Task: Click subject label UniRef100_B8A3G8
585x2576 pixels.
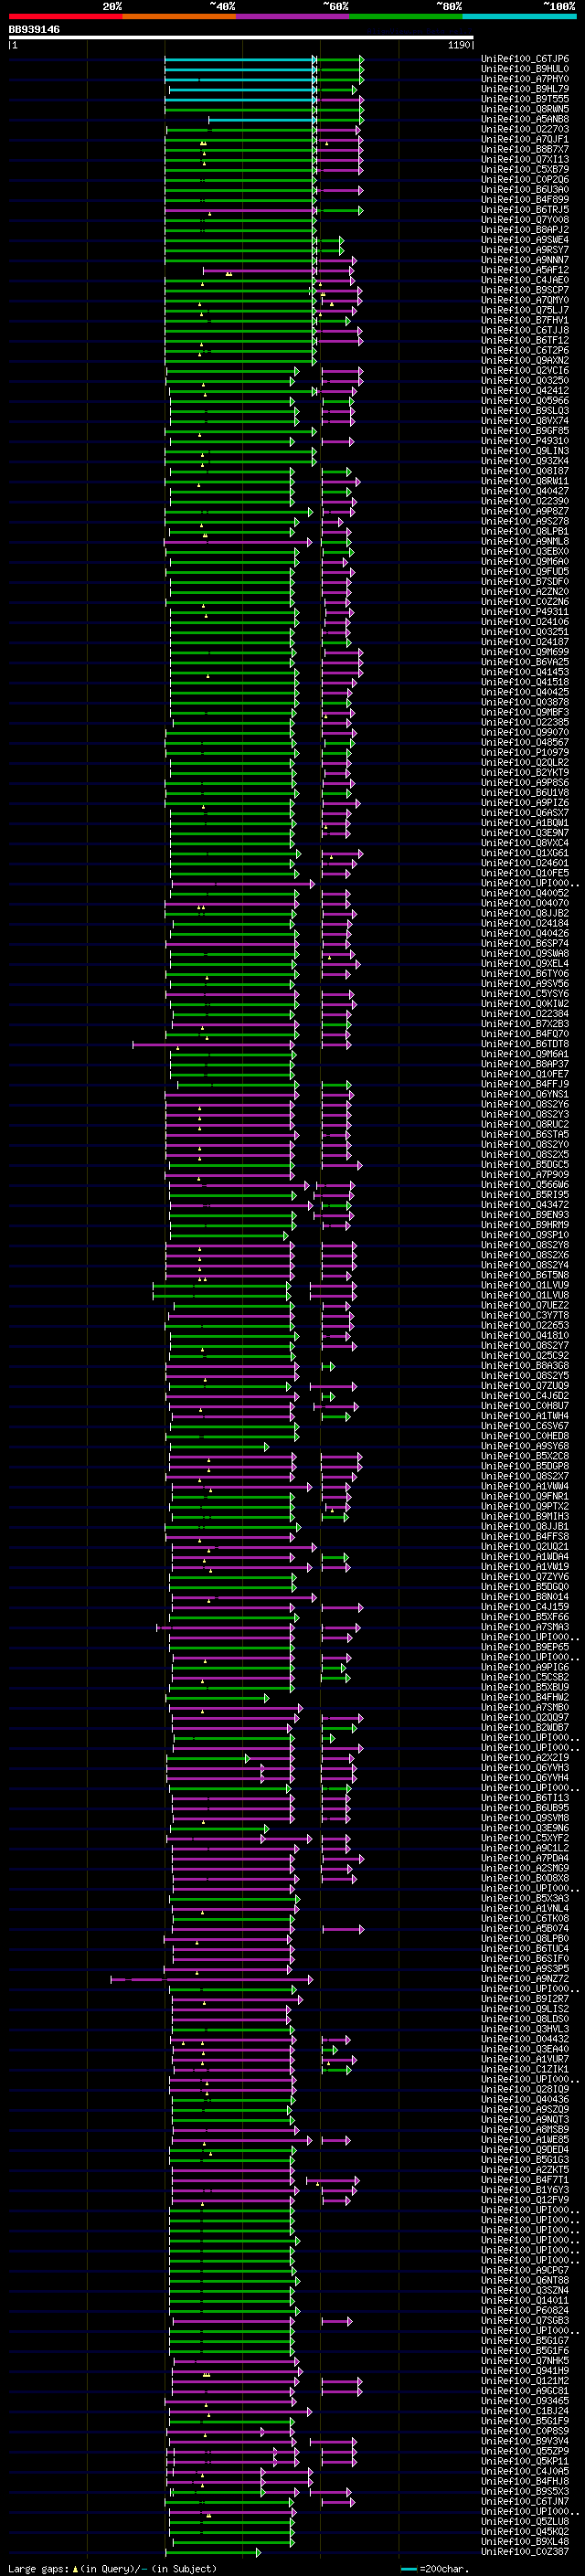Action: (x=525, y=1366)
